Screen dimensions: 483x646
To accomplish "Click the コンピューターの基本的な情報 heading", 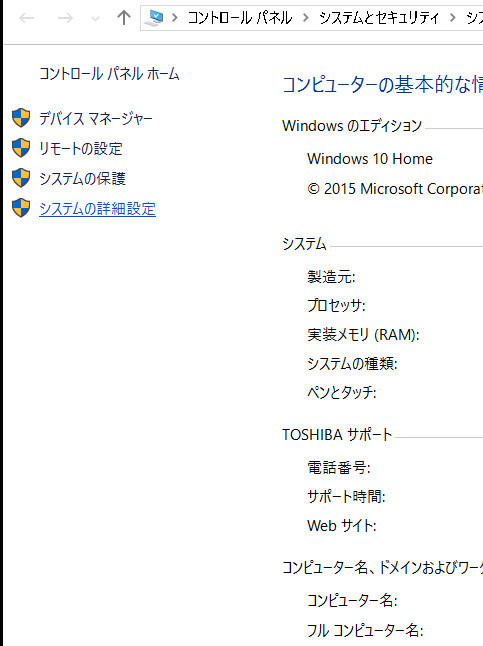I will [x=382, y=85].
